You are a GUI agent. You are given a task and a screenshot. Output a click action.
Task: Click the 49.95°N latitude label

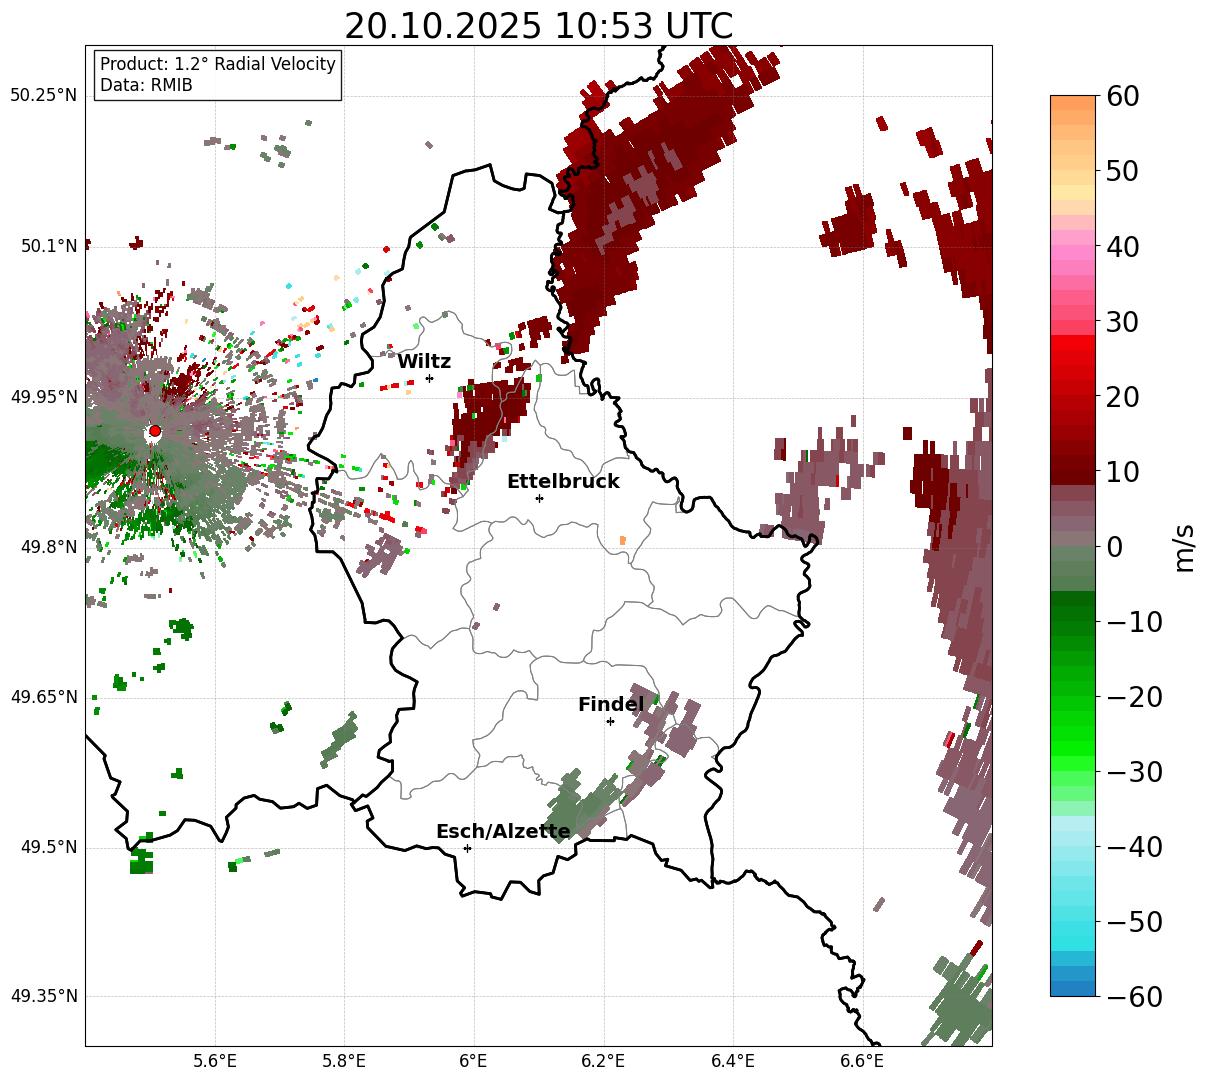point(43,397)
